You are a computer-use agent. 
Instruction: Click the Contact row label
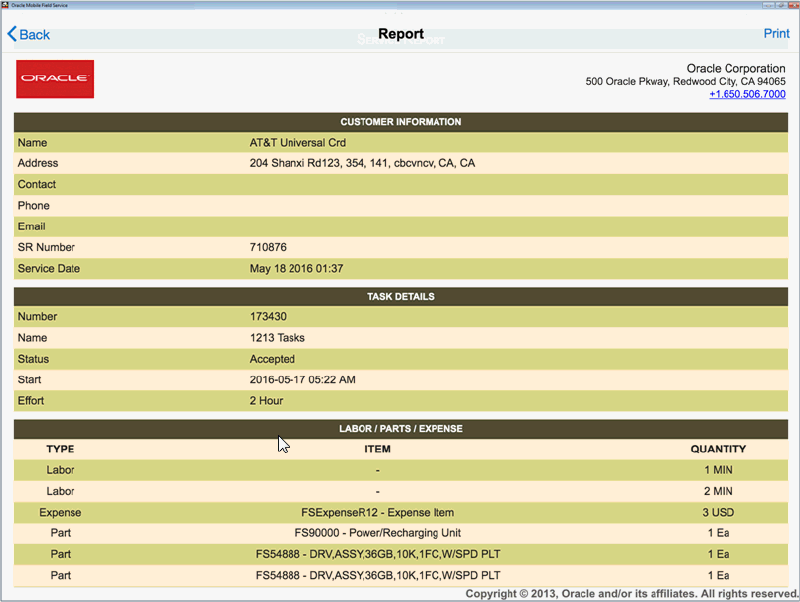pos(37,184)
